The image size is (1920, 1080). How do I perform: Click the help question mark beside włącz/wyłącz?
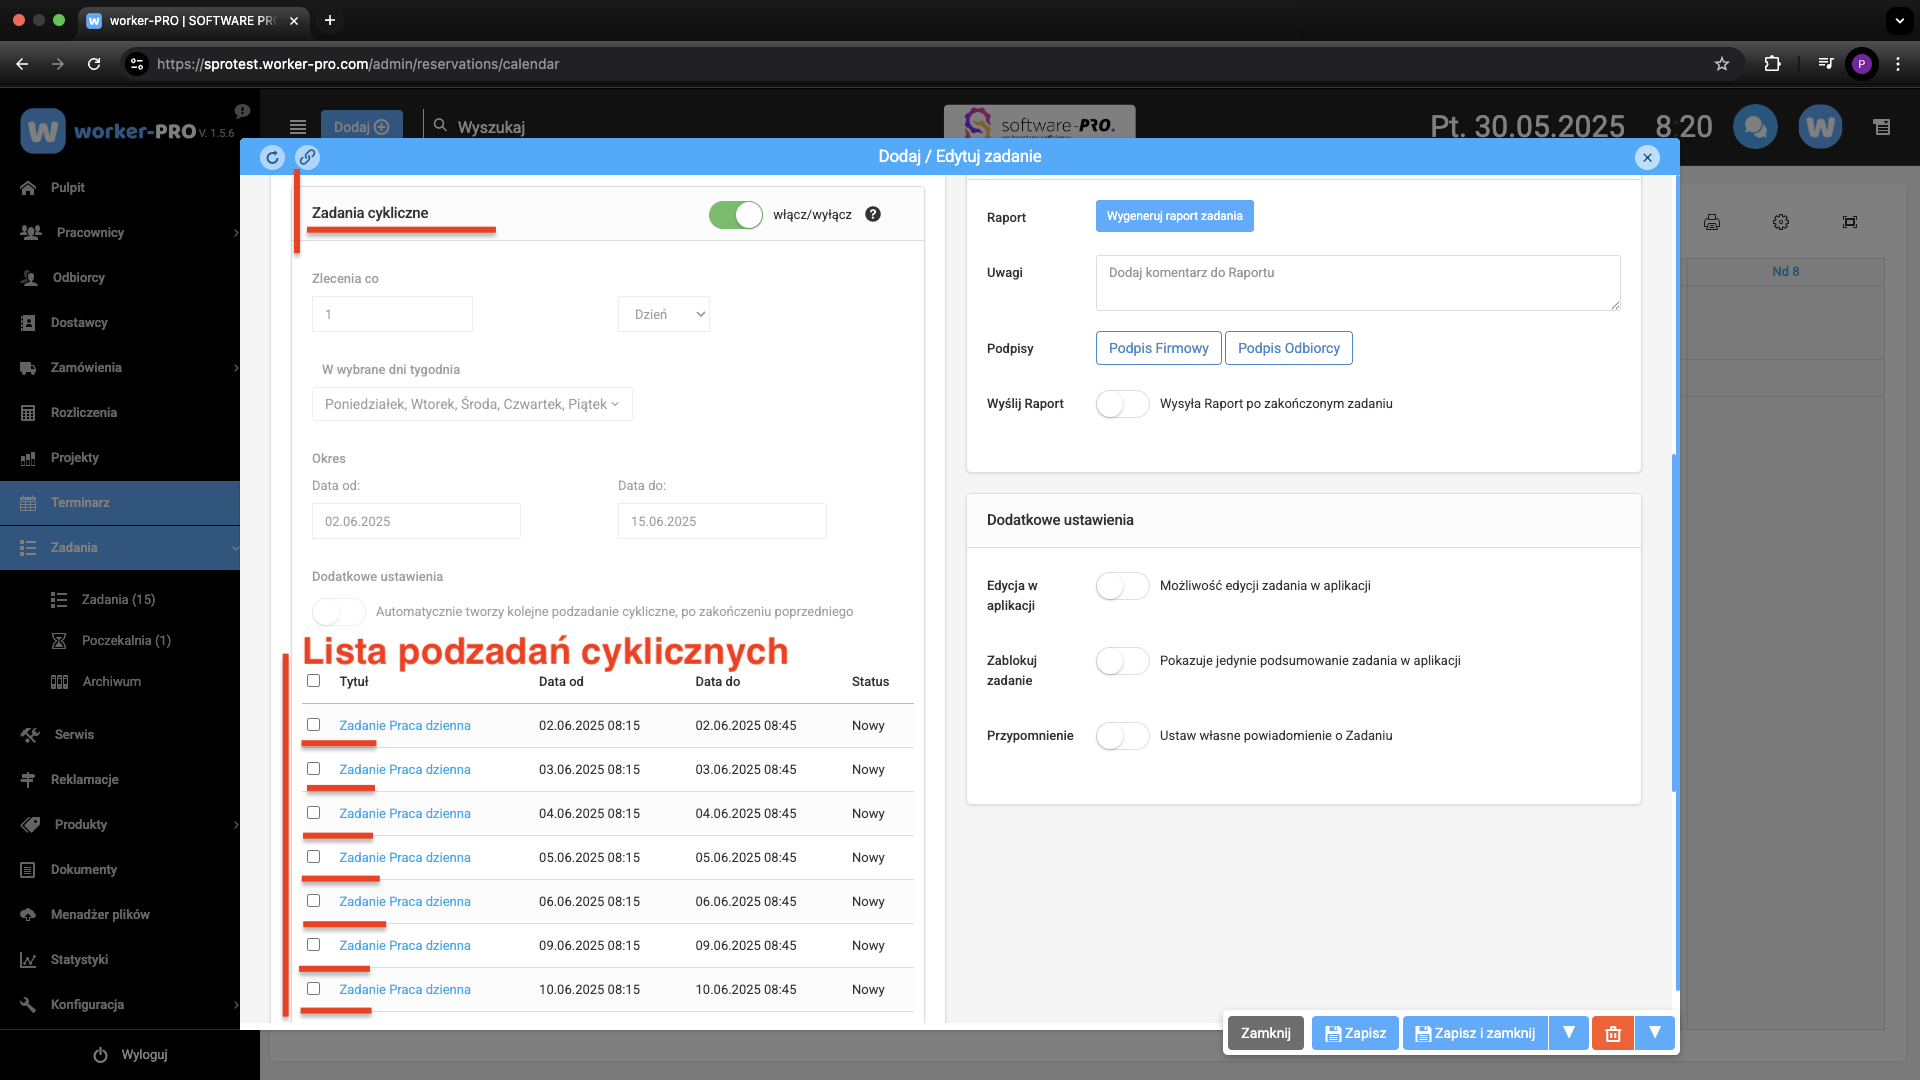(873, 214)
